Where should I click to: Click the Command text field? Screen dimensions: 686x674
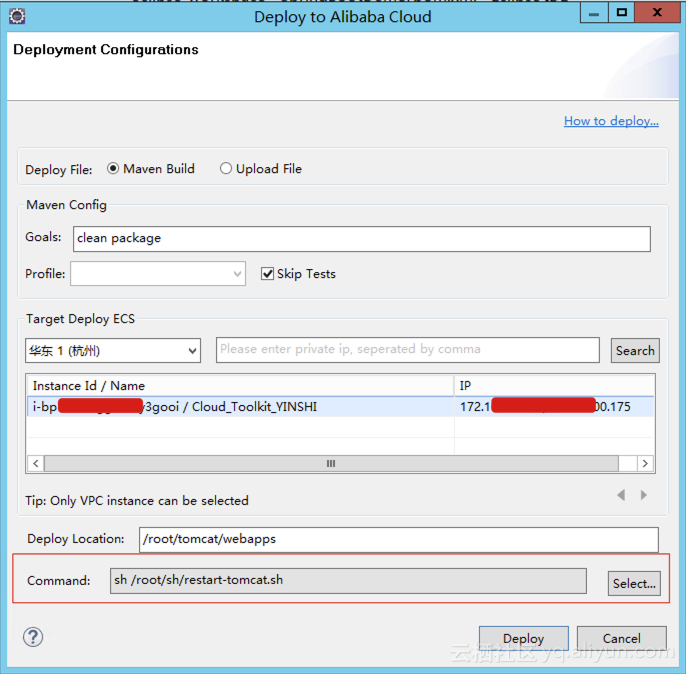348,581
